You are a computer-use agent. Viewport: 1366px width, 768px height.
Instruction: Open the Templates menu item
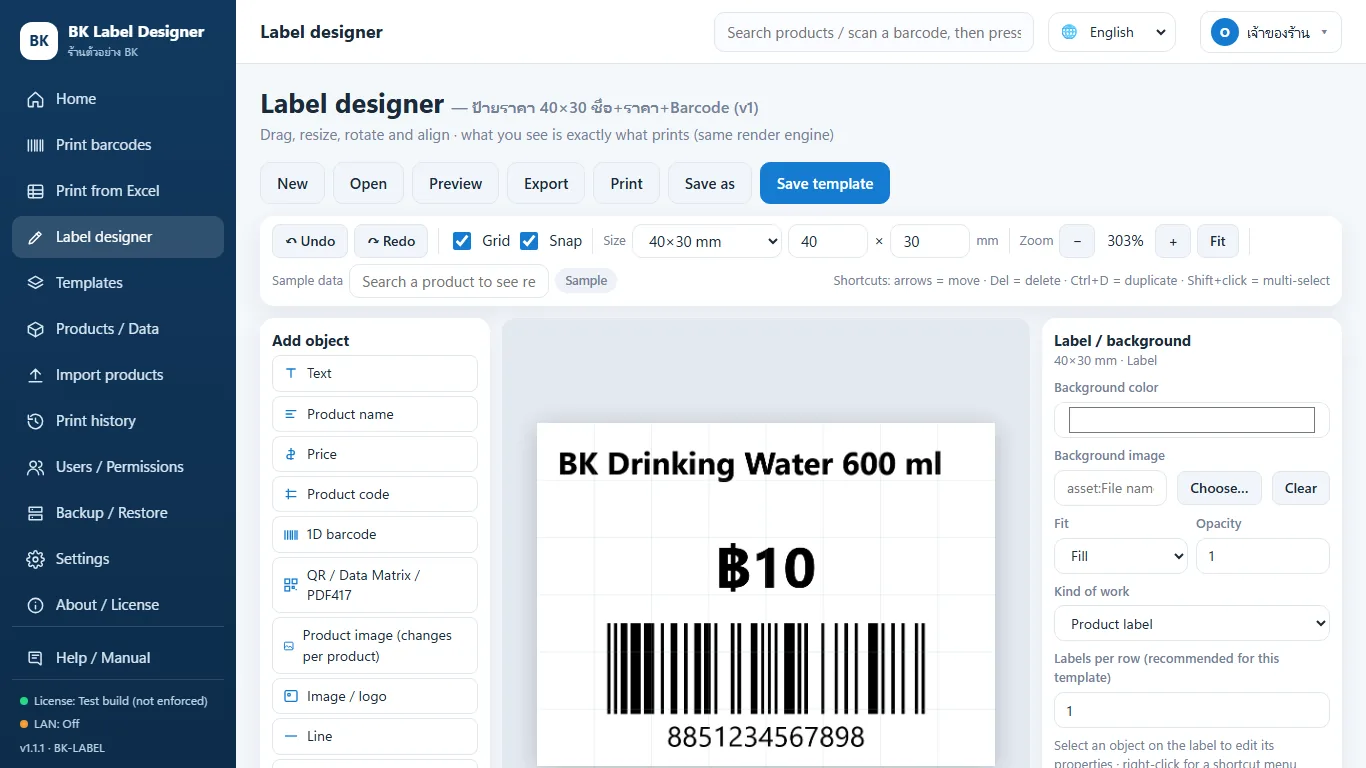118,283
